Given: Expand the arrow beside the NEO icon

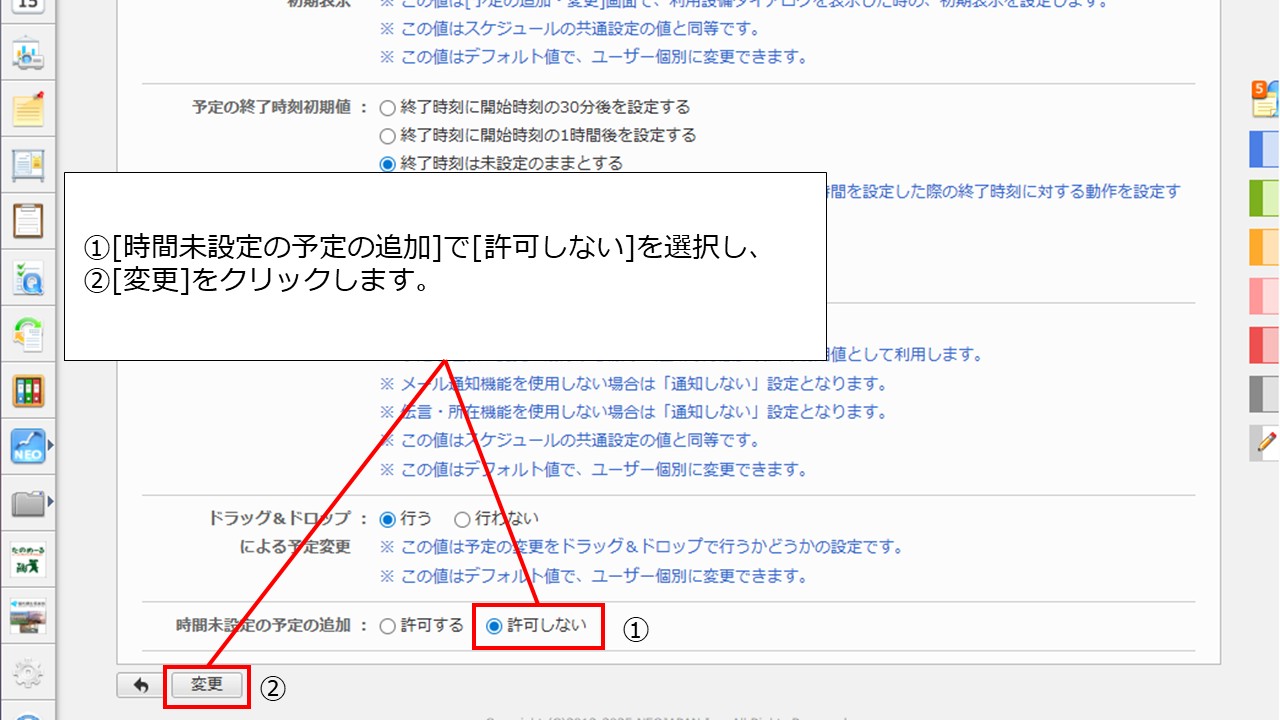Looking at the screenshot, I should click(50, 446).
